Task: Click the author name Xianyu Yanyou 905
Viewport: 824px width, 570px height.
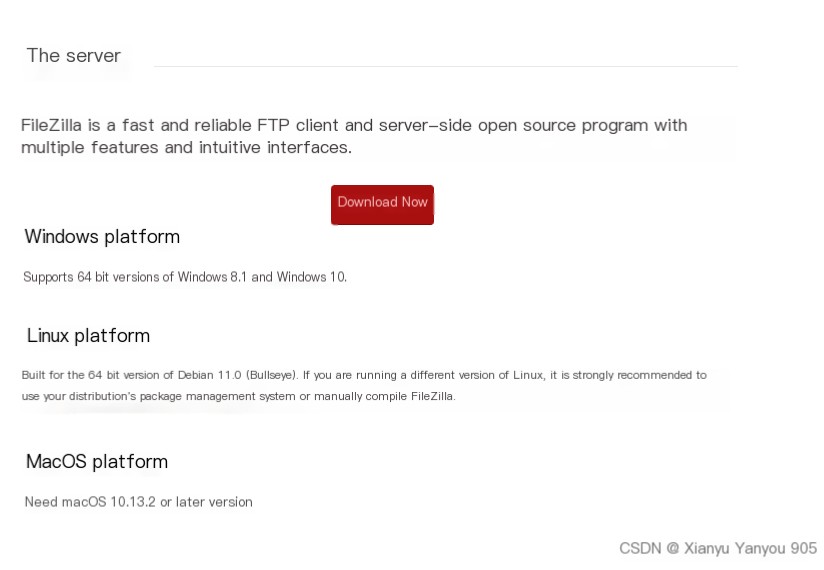Action: tap(750, 548)
